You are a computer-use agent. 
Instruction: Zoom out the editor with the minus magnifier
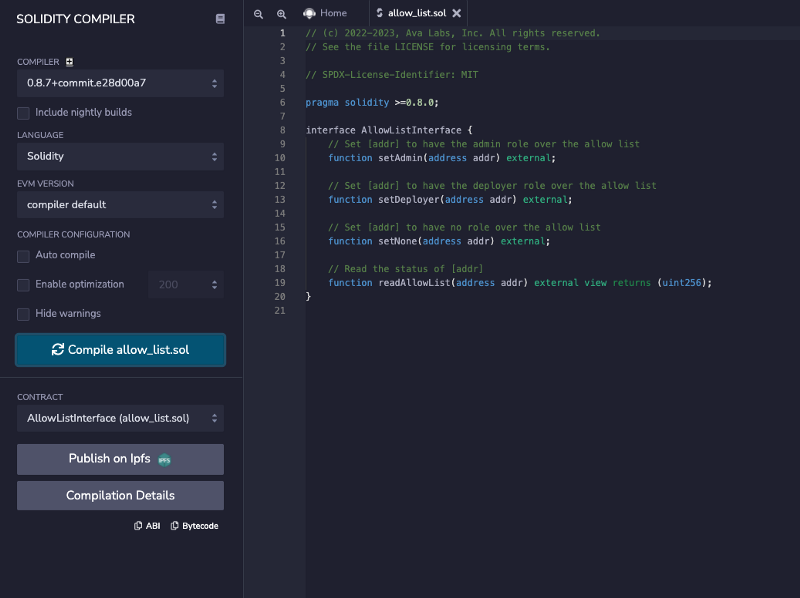pos(259,14)
